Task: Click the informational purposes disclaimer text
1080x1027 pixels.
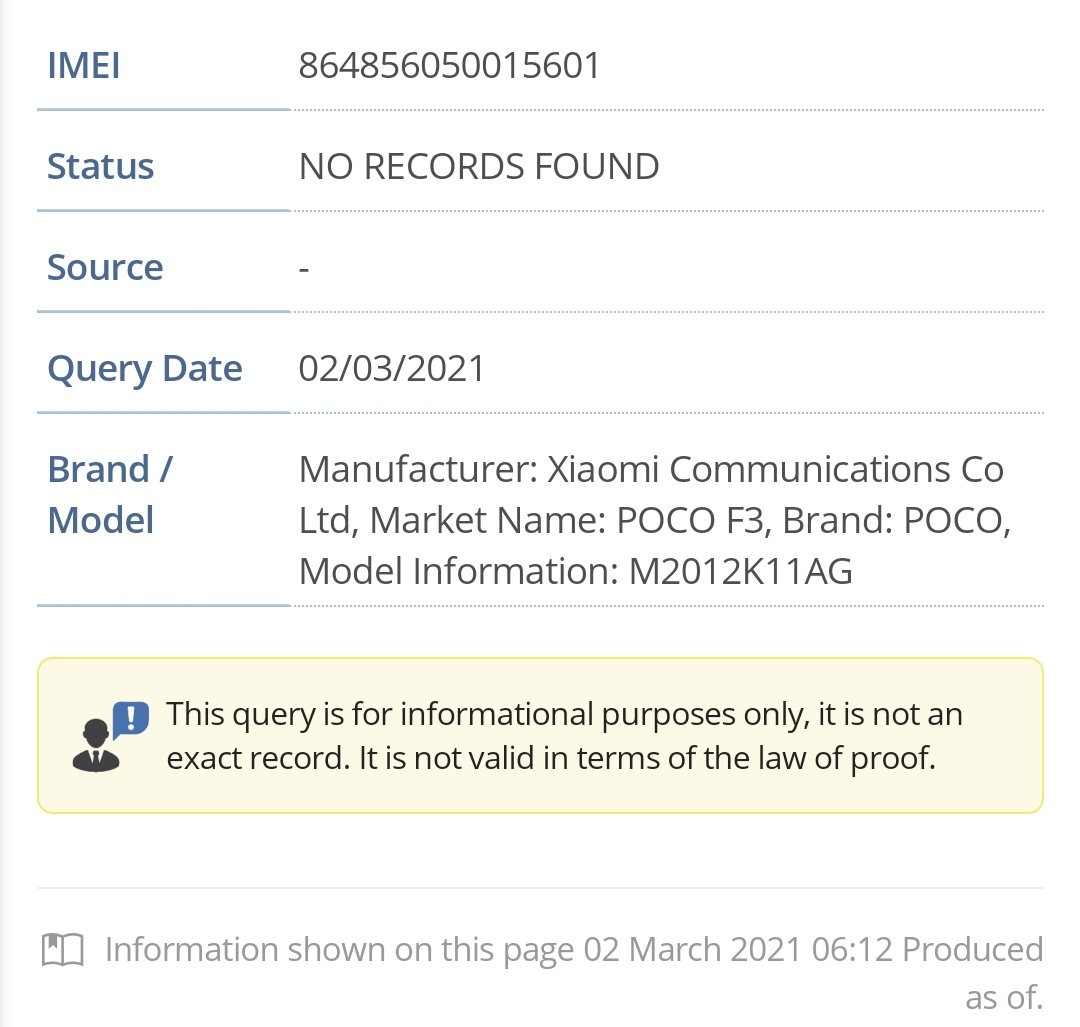Action: [564, 715]
